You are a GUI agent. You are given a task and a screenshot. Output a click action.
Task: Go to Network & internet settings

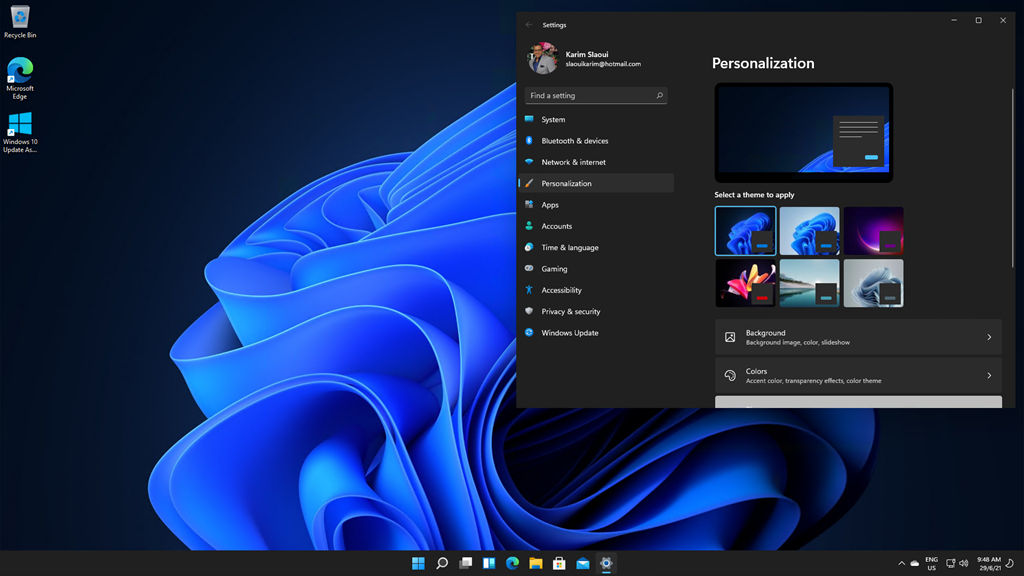tap(573, 162)
